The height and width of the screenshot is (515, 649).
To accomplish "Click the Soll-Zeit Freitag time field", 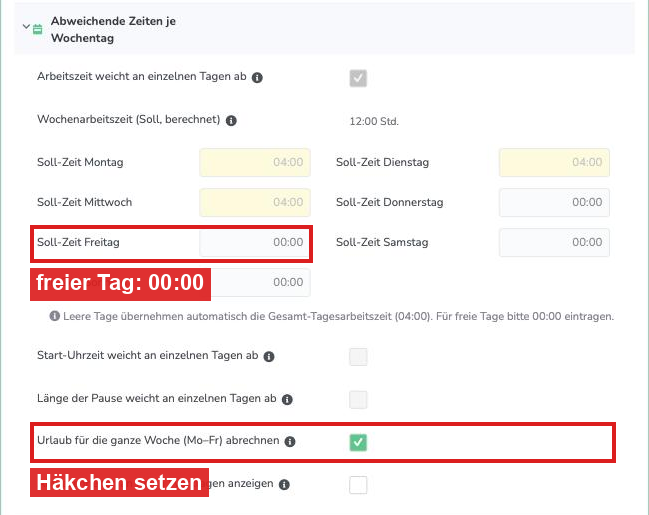I will 255,242.
